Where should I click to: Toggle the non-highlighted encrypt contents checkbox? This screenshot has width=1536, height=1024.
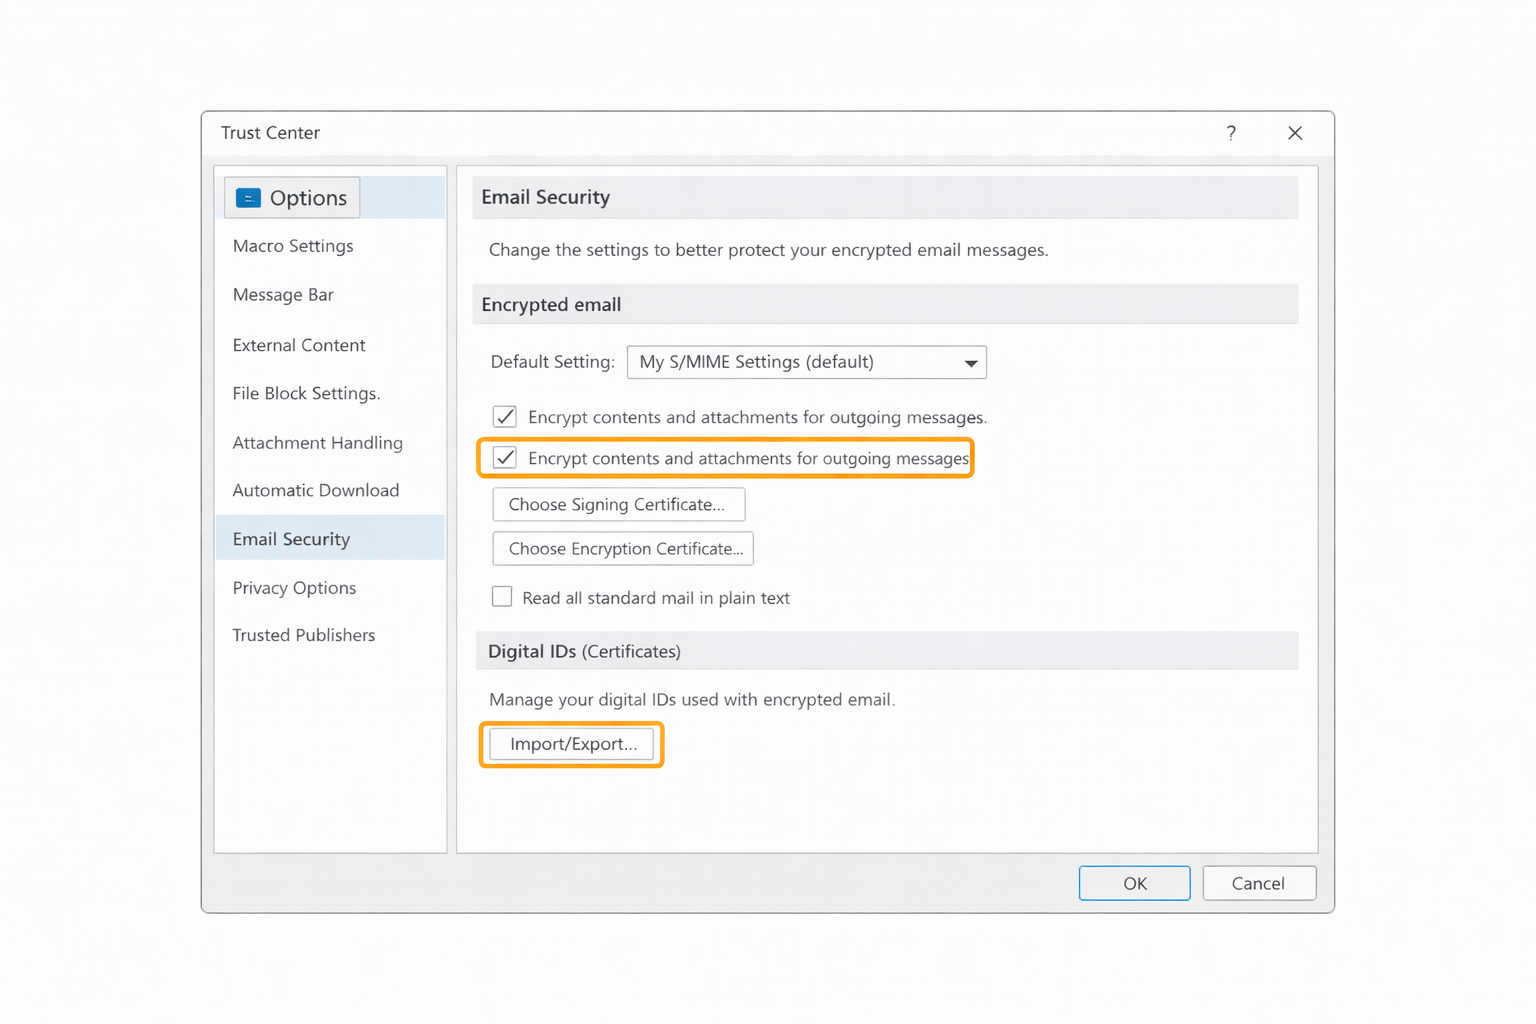pos(505,417)
